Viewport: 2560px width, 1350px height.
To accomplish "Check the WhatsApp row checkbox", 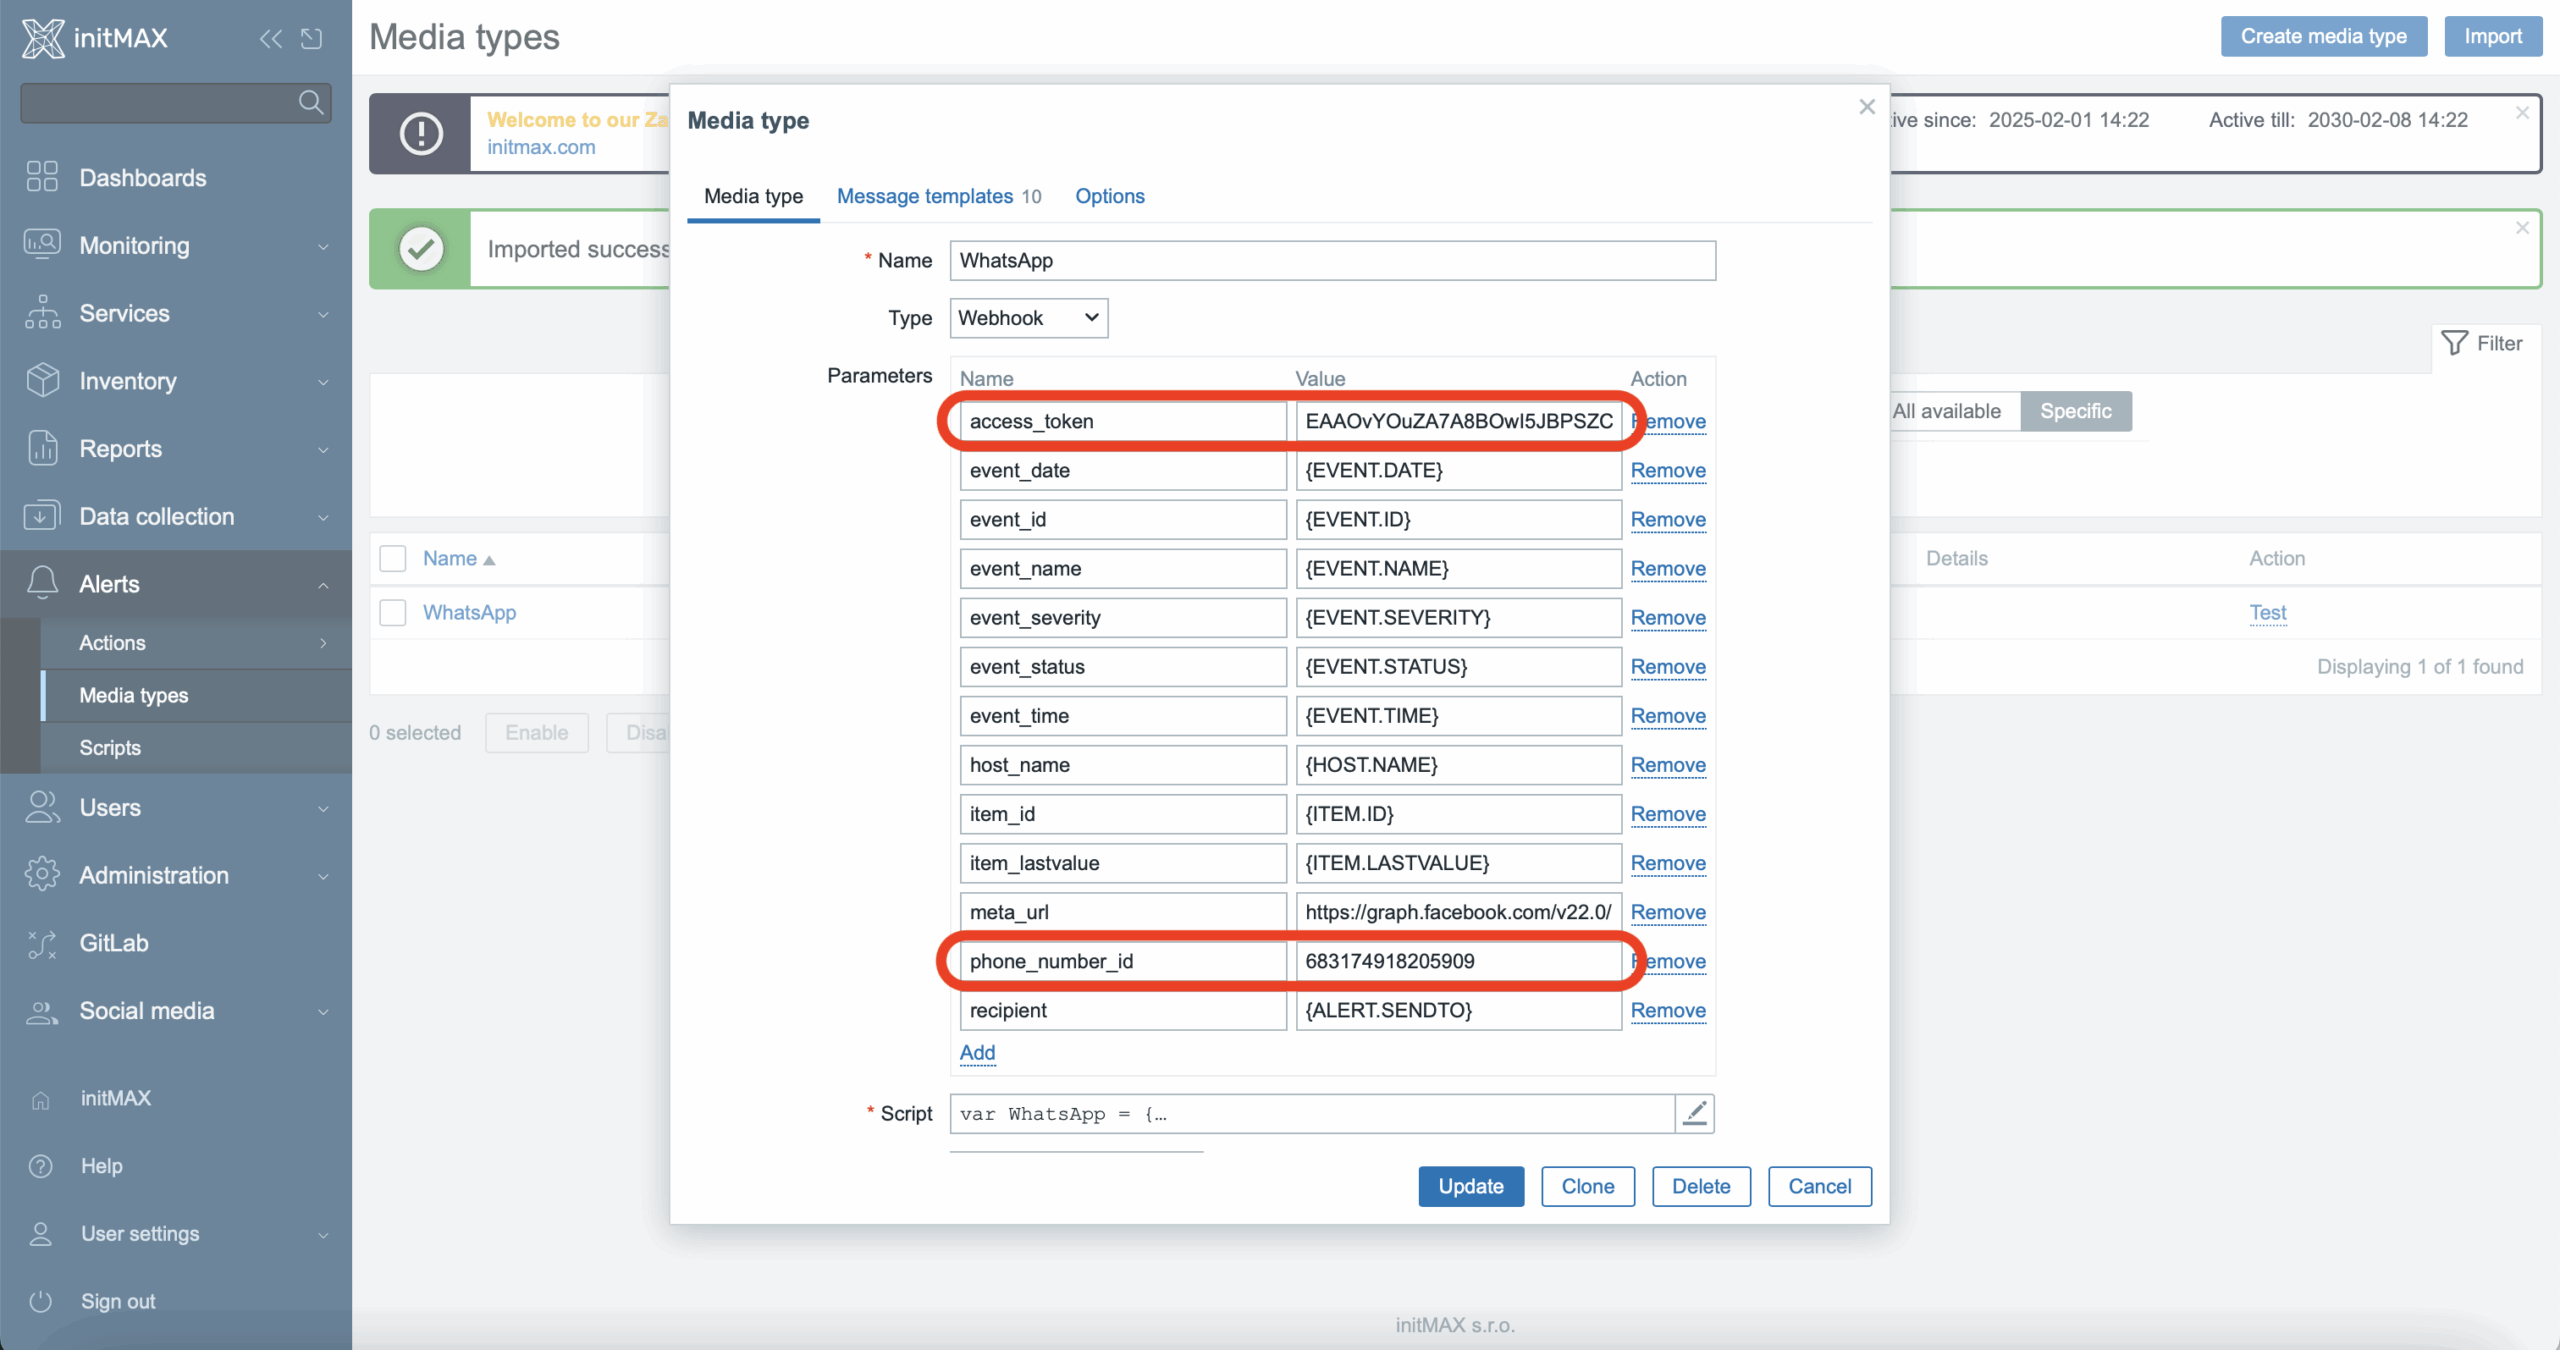I will tap(393, 612).
